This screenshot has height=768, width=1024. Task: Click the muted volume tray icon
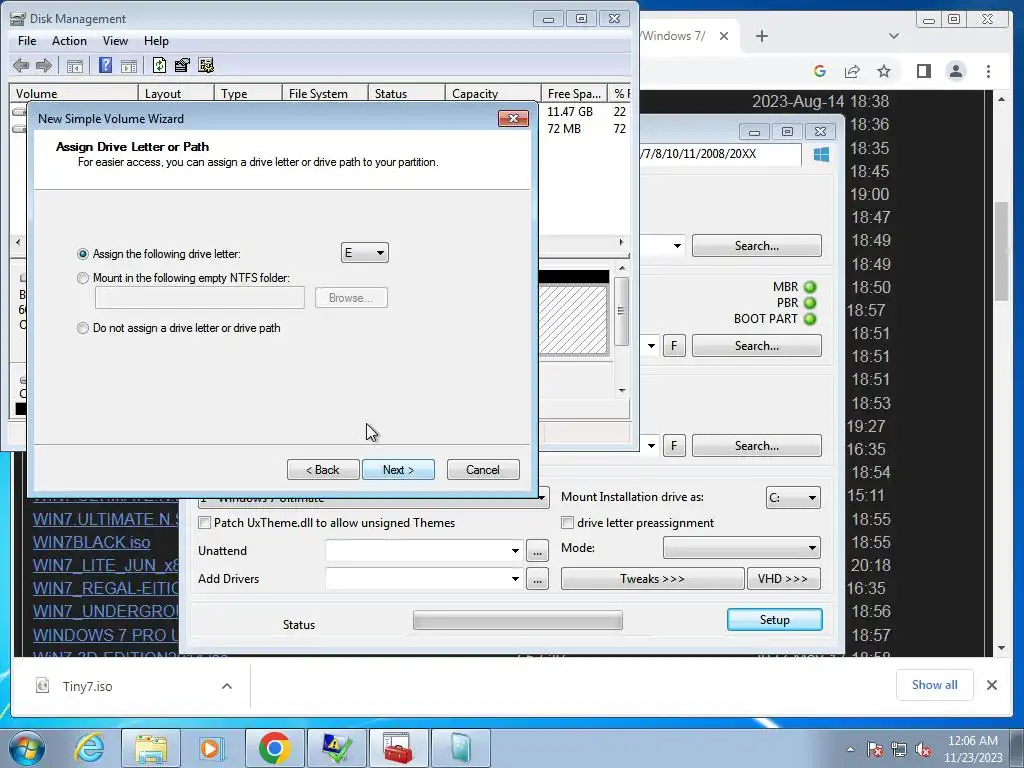(x=923, y=749)
